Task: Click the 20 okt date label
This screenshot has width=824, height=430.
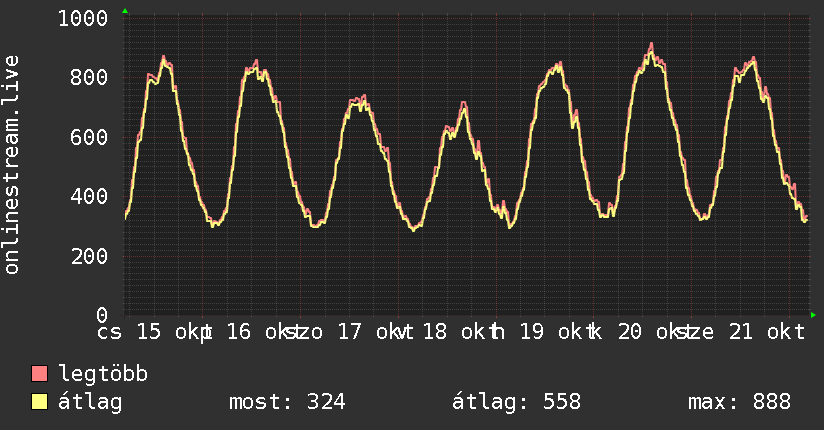Action: click(655, 332)
